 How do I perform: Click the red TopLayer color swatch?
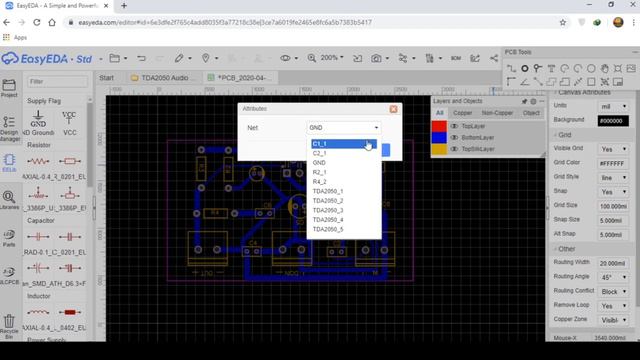(x=439, y=126)
